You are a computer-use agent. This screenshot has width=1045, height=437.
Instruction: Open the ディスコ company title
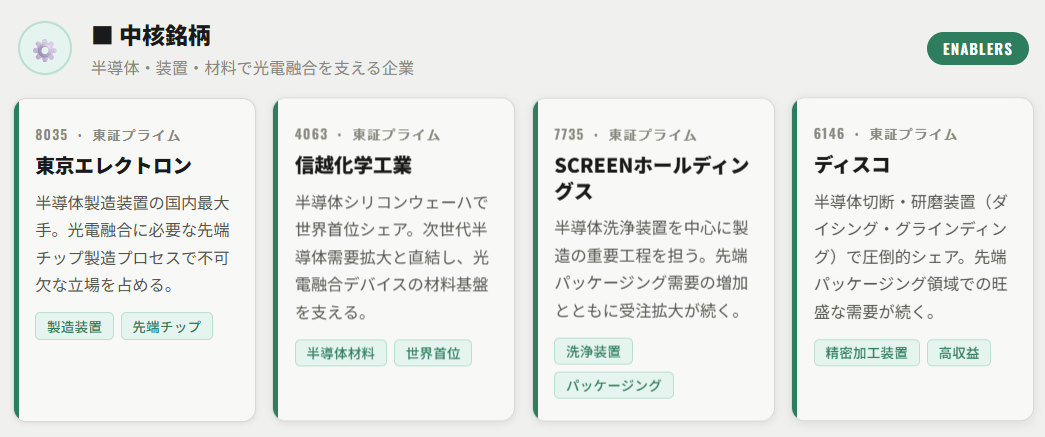point(852,164)
